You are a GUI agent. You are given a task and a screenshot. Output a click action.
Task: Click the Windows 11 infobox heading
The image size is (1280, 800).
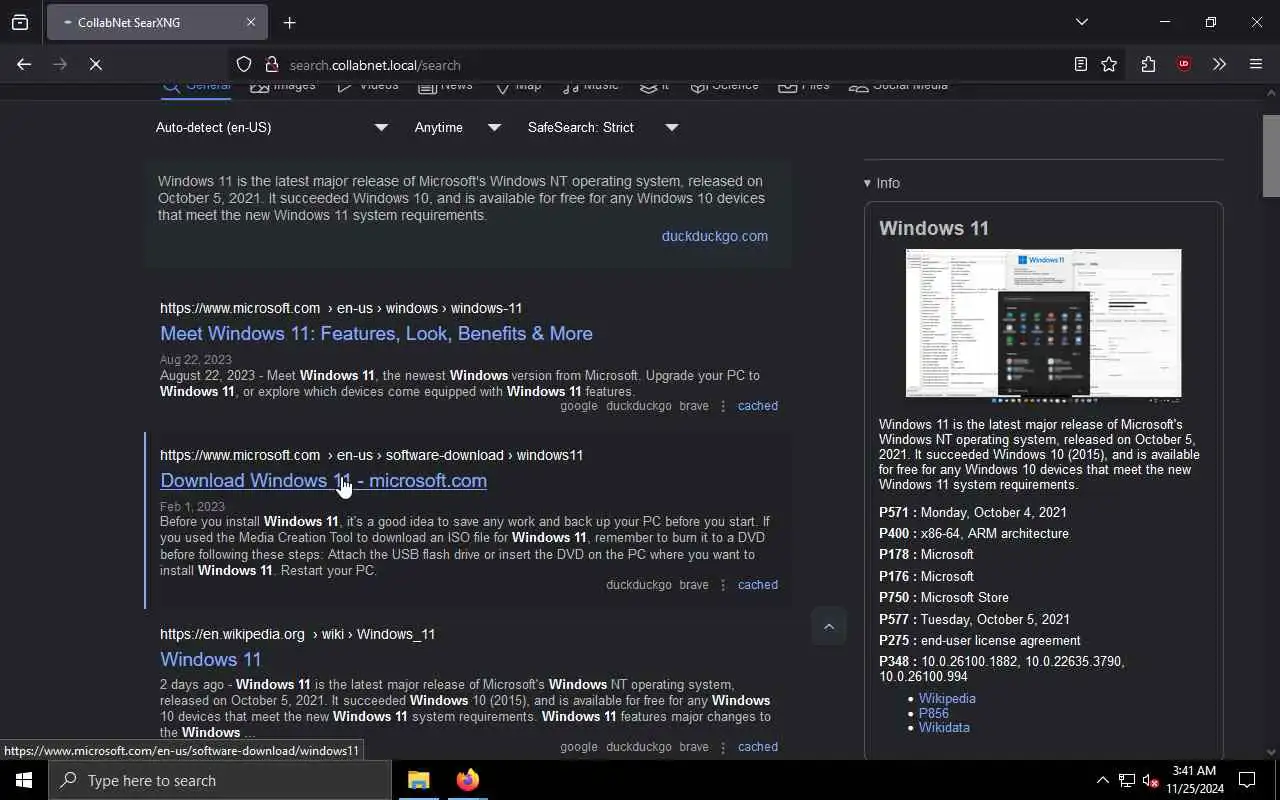(934, 228)
